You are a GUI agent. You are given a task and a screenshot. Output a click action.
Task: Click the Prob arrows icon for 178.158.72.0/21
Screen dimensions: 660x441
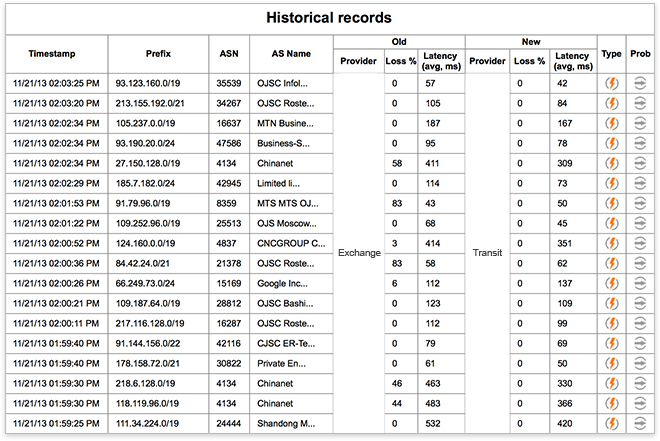click(x=640, y=363)
